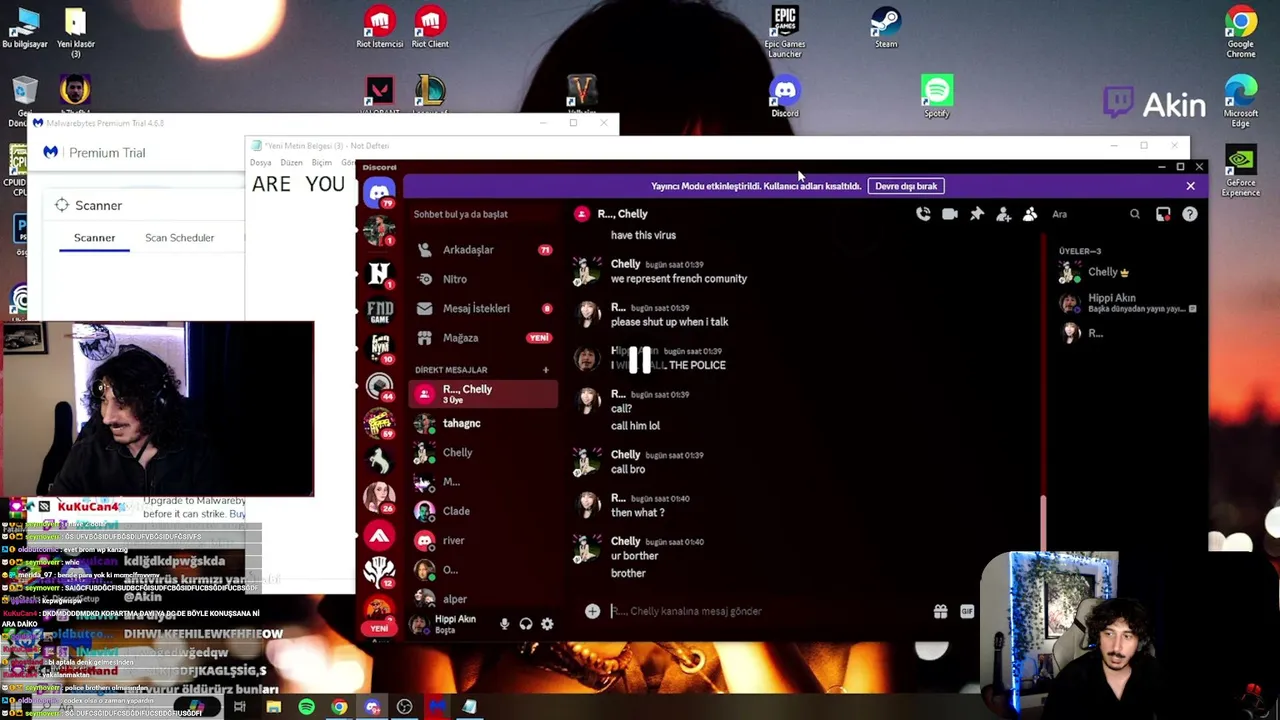
Task: Open Nitro in Discord sidebar
Action: (484, 279)
